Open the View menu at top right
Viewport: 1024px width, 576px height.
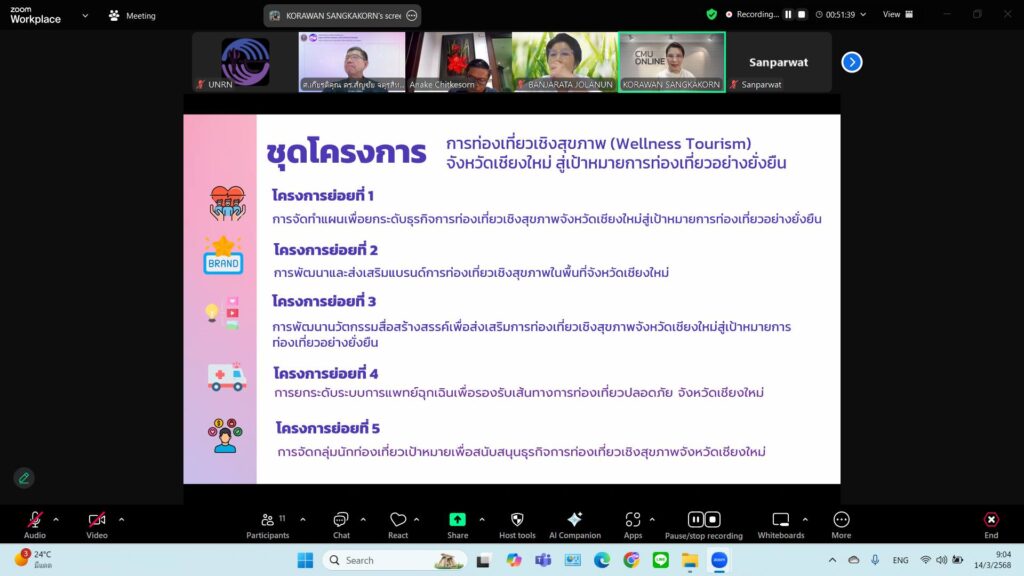(x=896, y=14)
